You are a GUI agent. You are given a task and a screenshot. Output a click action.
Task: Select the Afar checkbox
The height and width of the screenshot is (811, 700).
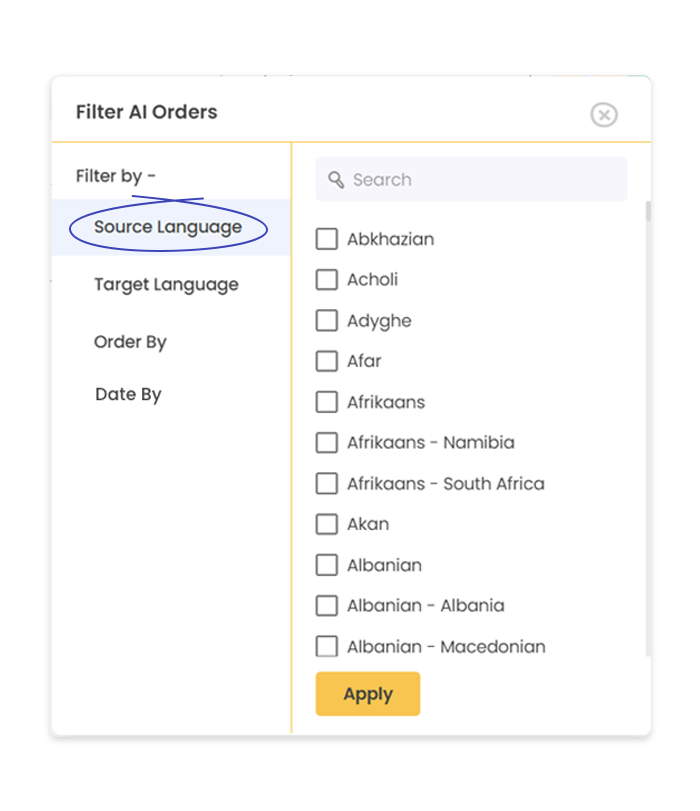pos(326,361)
